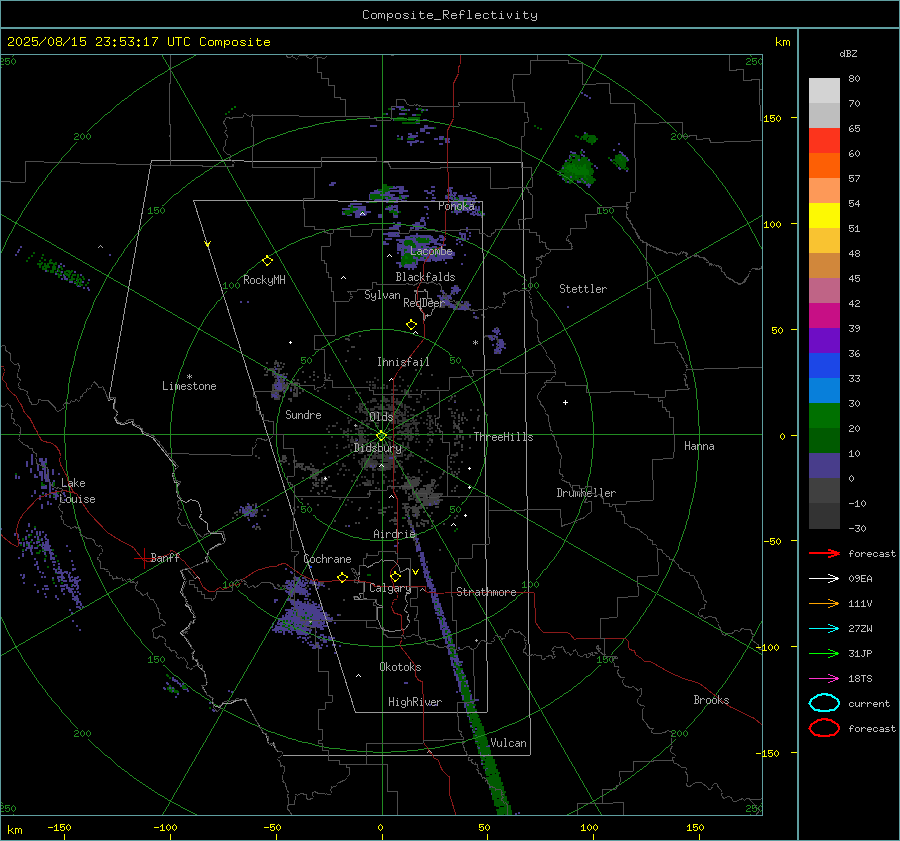
Task: Choose the bright green 30–20 dBZ swatch
Action: click(x=824, y=416)
